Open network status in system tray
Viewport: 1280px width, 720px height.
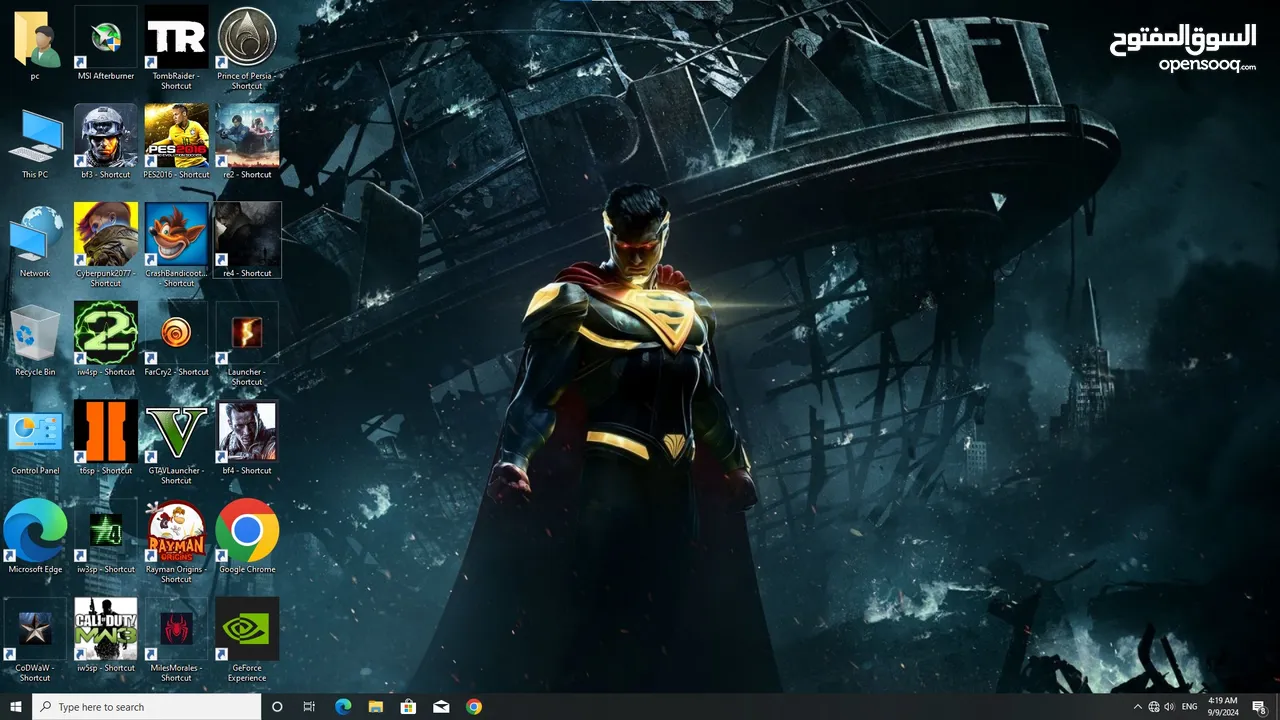(x=1154, y=707)
